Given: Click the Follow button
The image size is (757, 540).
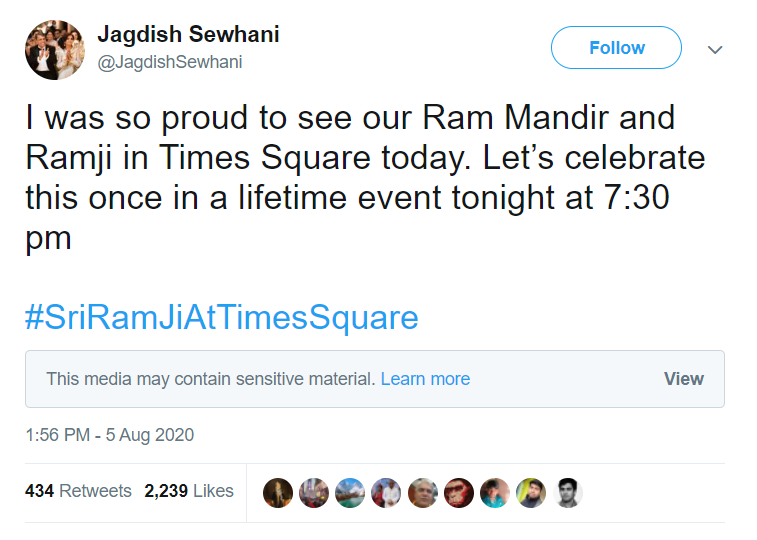Looking at the screenshot, I should [x=616, y=48].
